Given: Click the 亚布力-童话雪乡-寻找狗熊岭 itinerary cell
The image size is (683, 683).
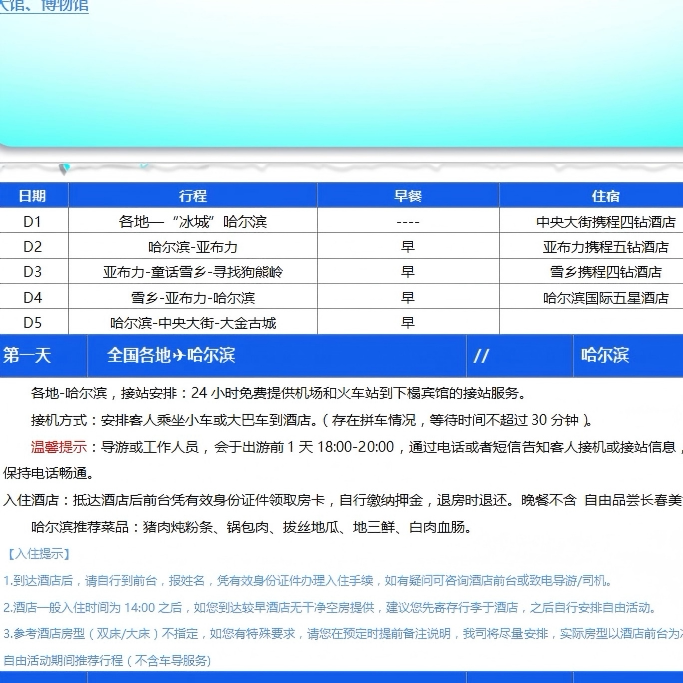Looking at the screenshot, I should pos(193,272).
